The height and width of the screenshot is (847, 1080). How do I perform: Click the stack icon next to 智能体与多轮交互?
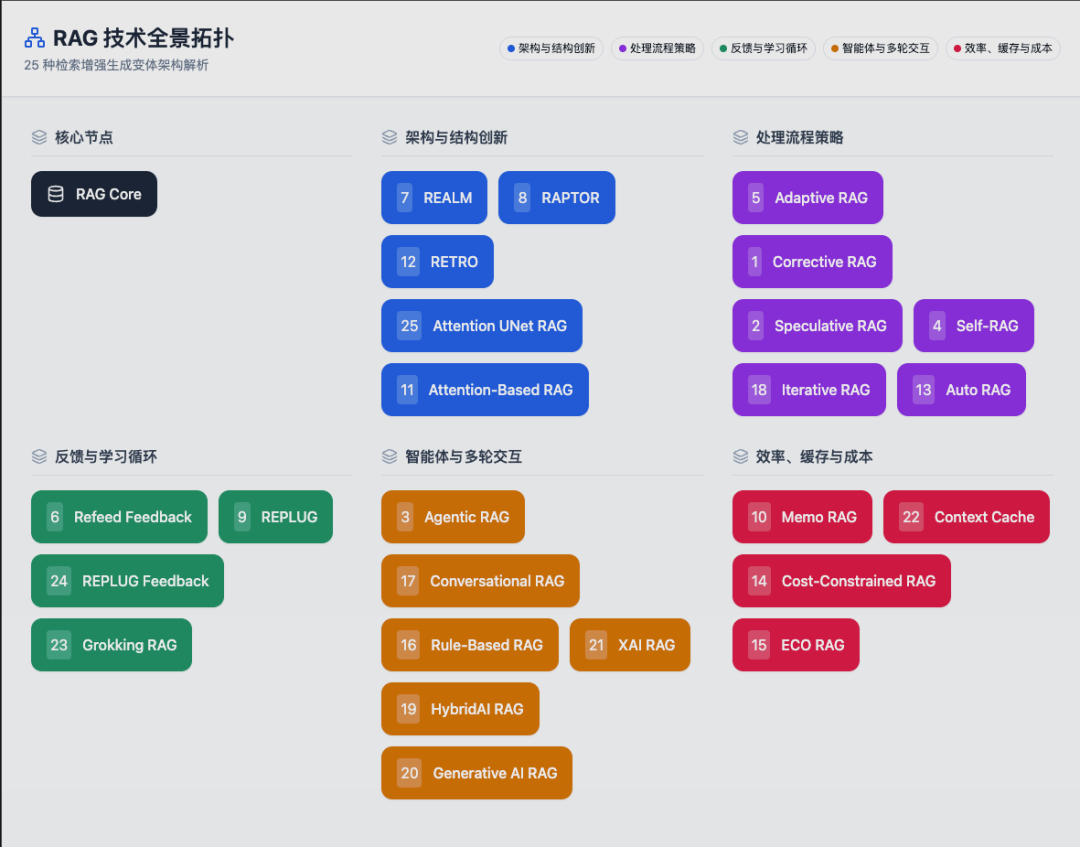(389, 457)
